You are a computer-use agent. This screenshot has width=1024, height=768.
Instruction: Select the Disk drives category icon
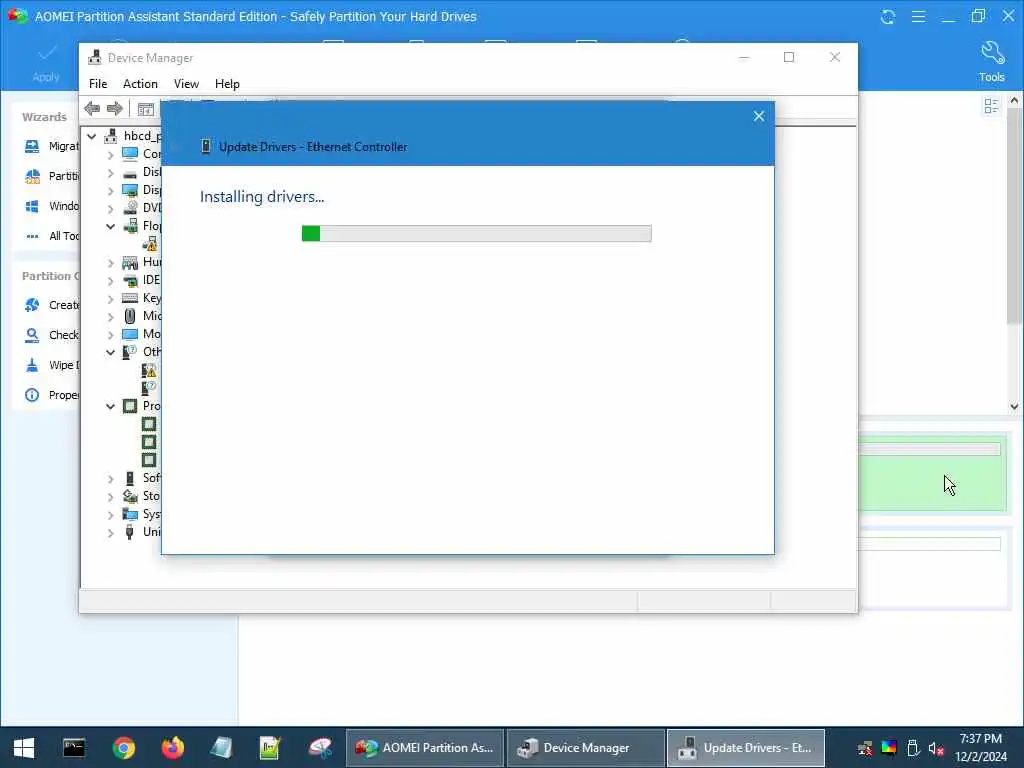pyautogui.click(x=130, y=172)
